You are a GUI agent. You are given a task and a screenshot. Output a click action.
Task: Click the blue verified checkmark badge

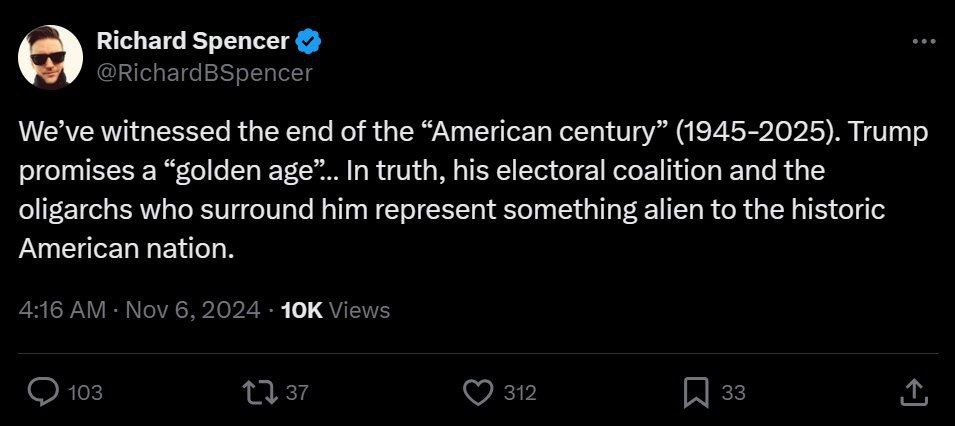tap(308, 41)
